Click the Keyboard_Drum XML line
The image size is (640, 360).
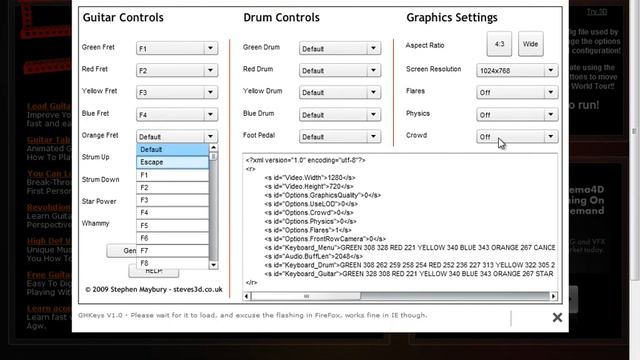click(x=409, y=265)
